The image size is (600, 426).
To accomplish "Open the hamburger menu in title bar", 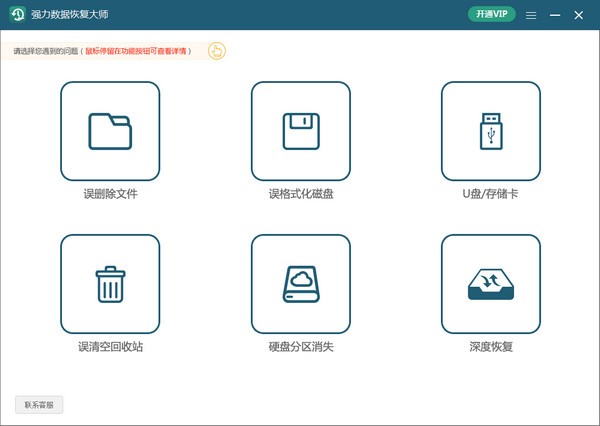I will point(531,15).
